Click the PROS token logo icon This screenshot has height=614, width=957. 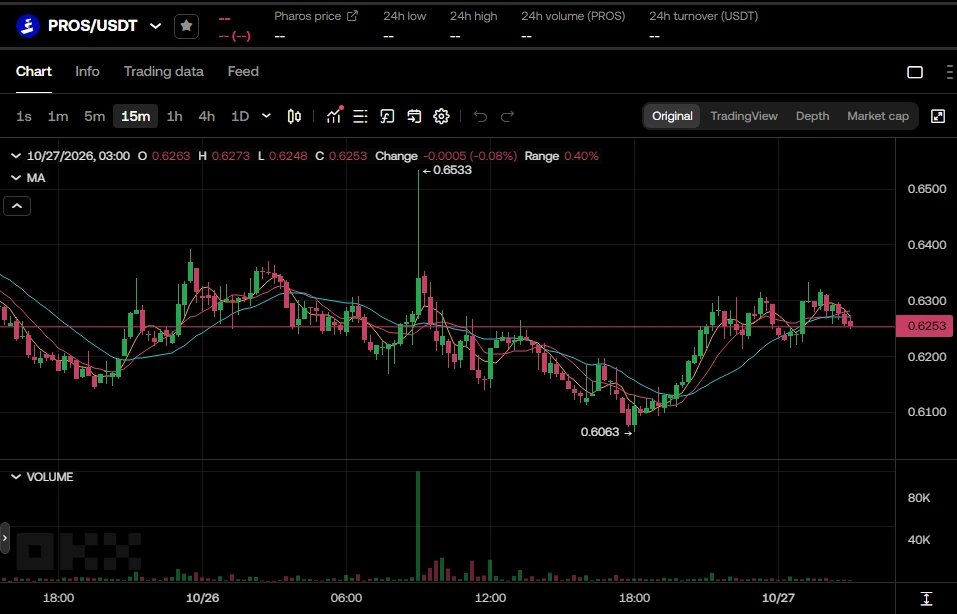[x=27, y=26]
